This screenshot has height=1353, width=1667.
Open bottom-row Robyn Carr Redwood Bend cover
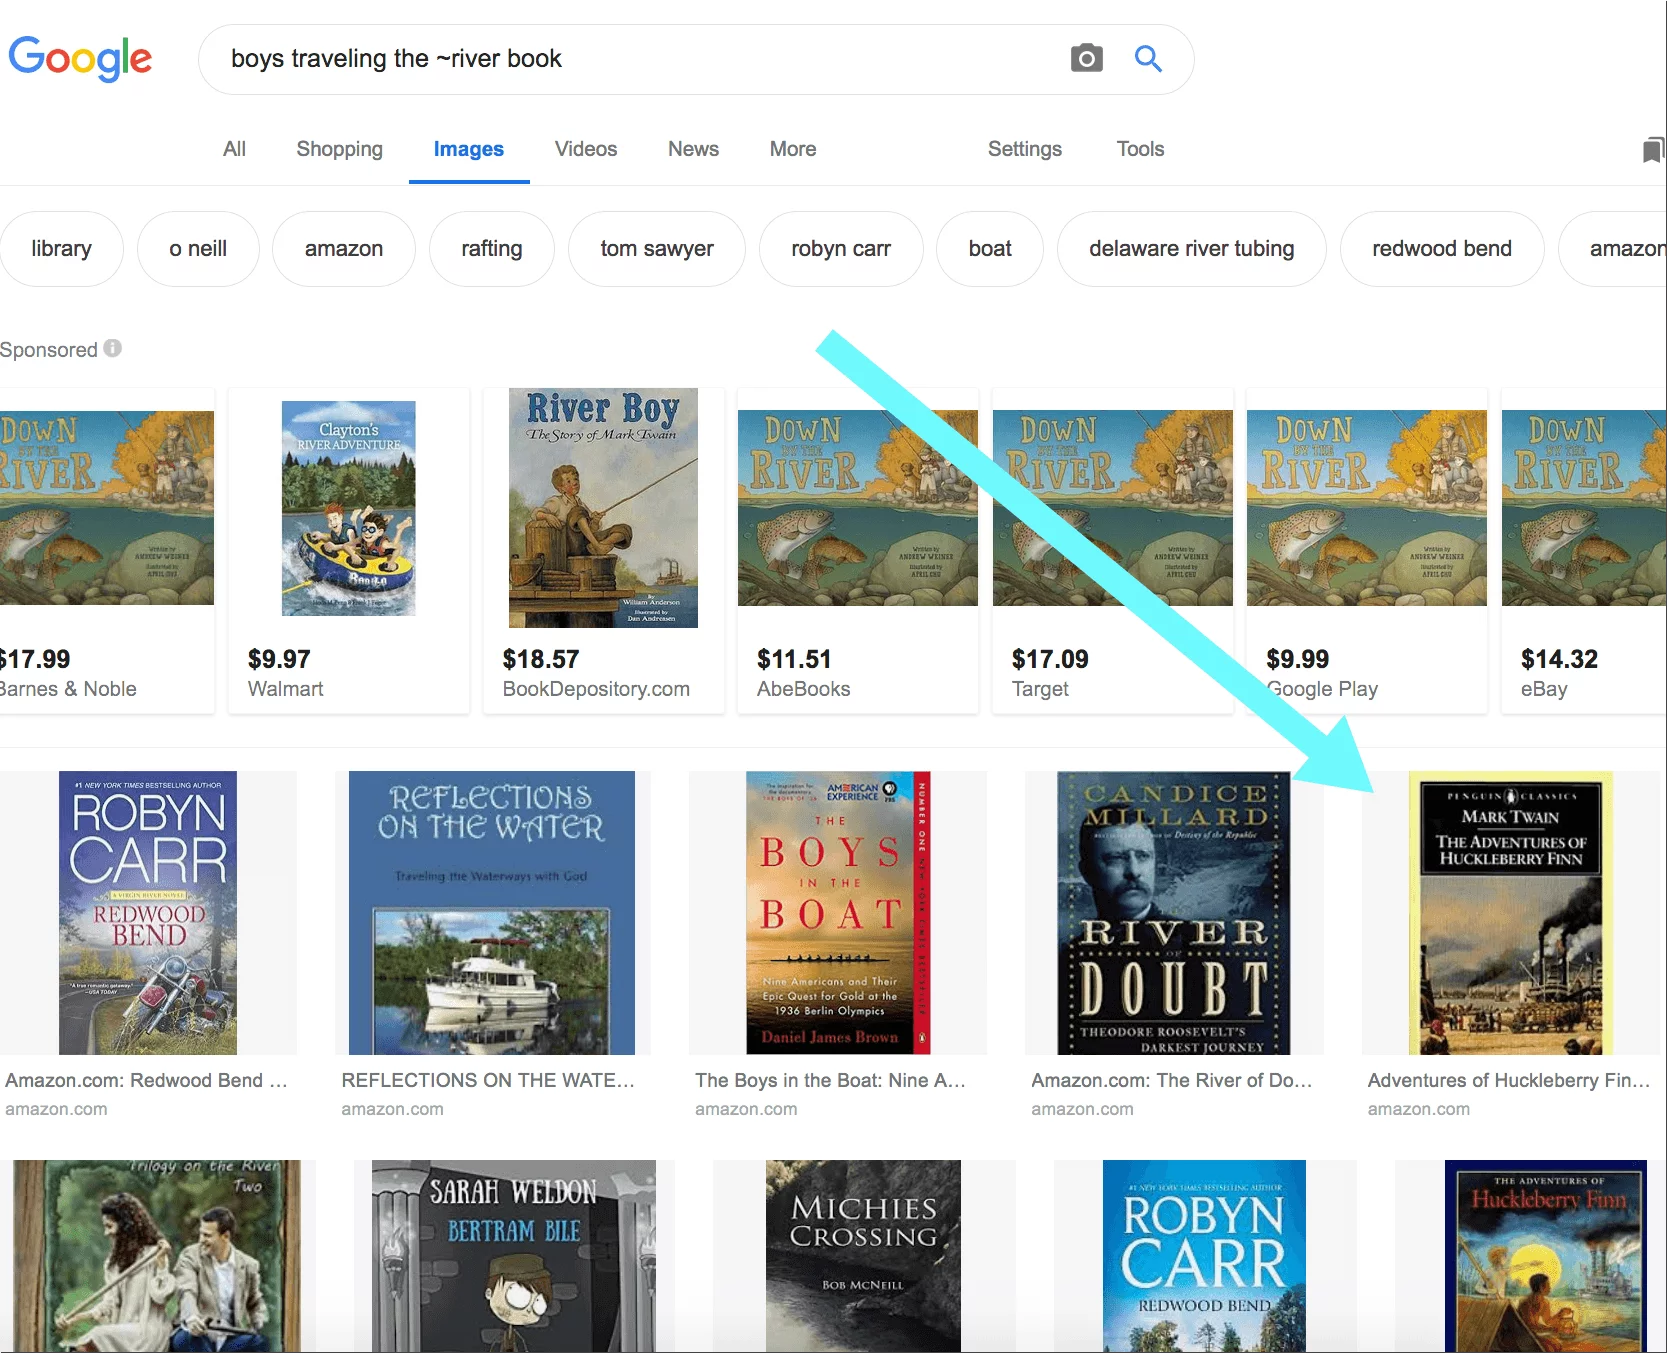pyautogui.click(x=1204, y=1256)
